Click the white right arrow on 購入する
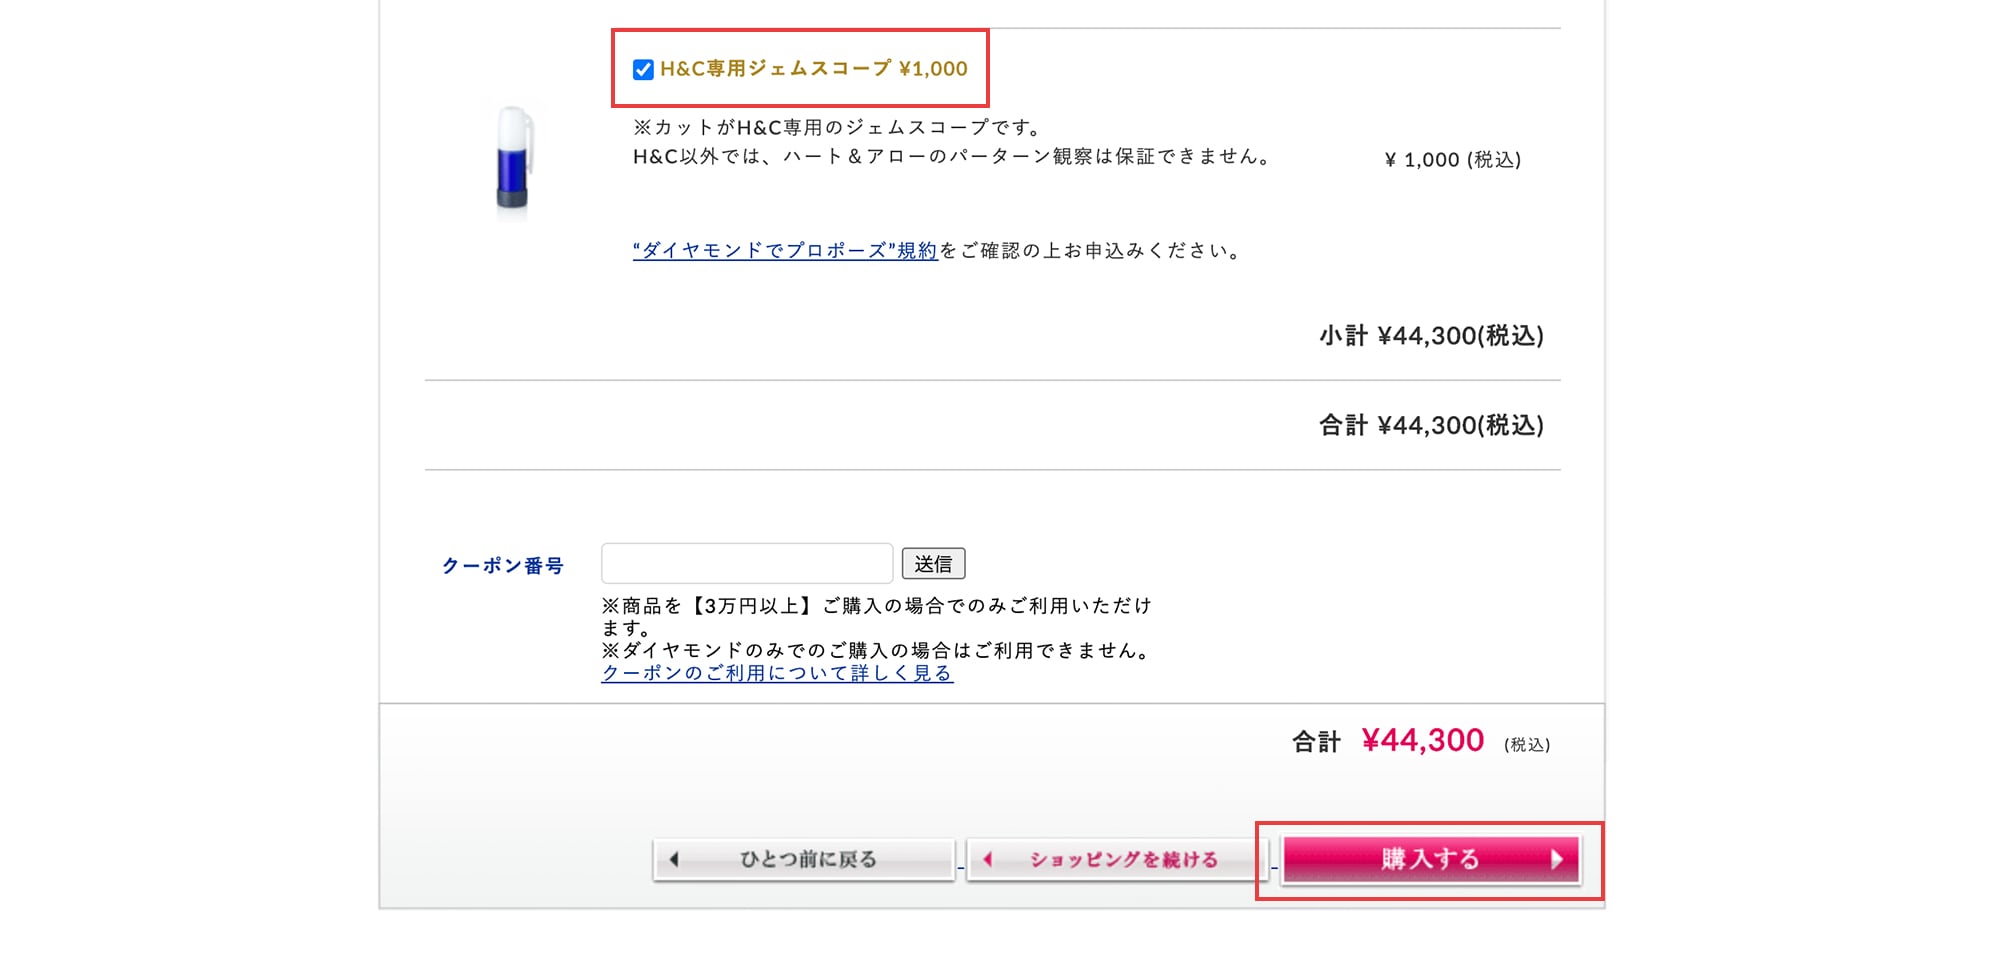This screenshot has width=2000, height=960. coord(1557,859)
